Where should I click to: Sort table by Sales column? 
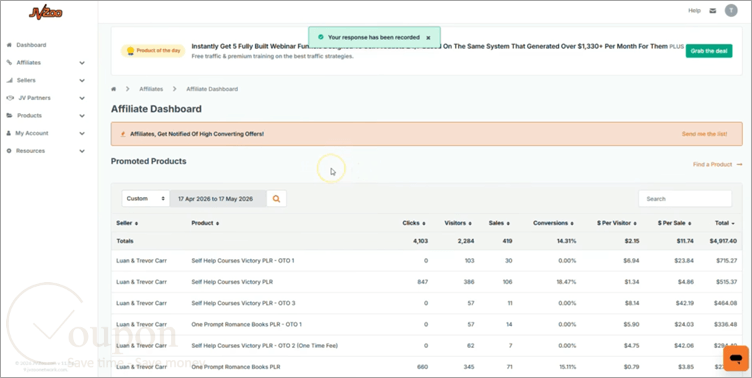point(499,223)
